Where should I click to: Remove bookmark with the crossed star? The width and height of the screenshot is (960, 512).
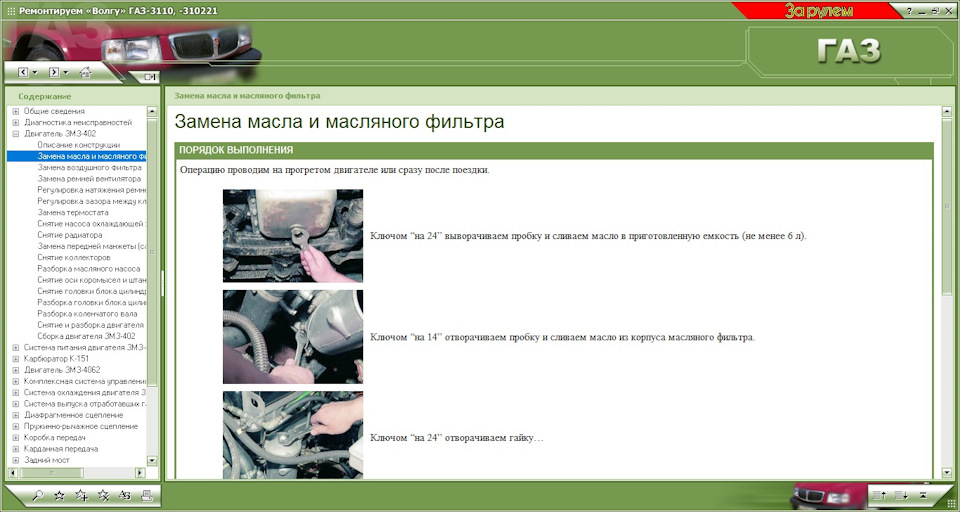(x=103, y=495)
